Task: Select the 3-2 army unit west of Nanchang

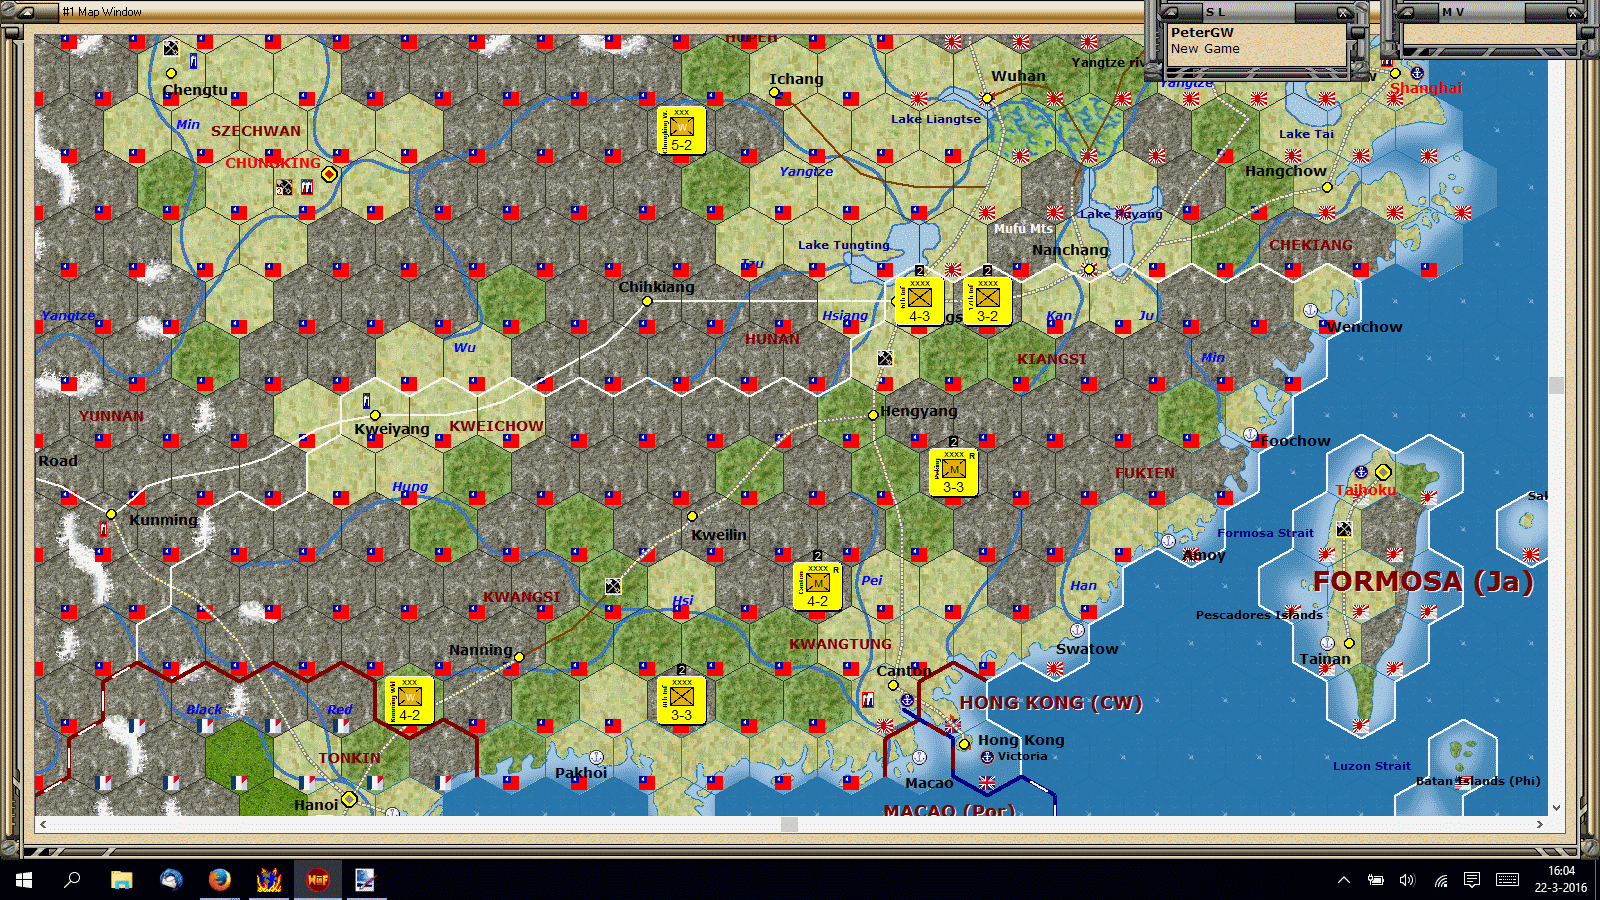Action: click(987, 301)
